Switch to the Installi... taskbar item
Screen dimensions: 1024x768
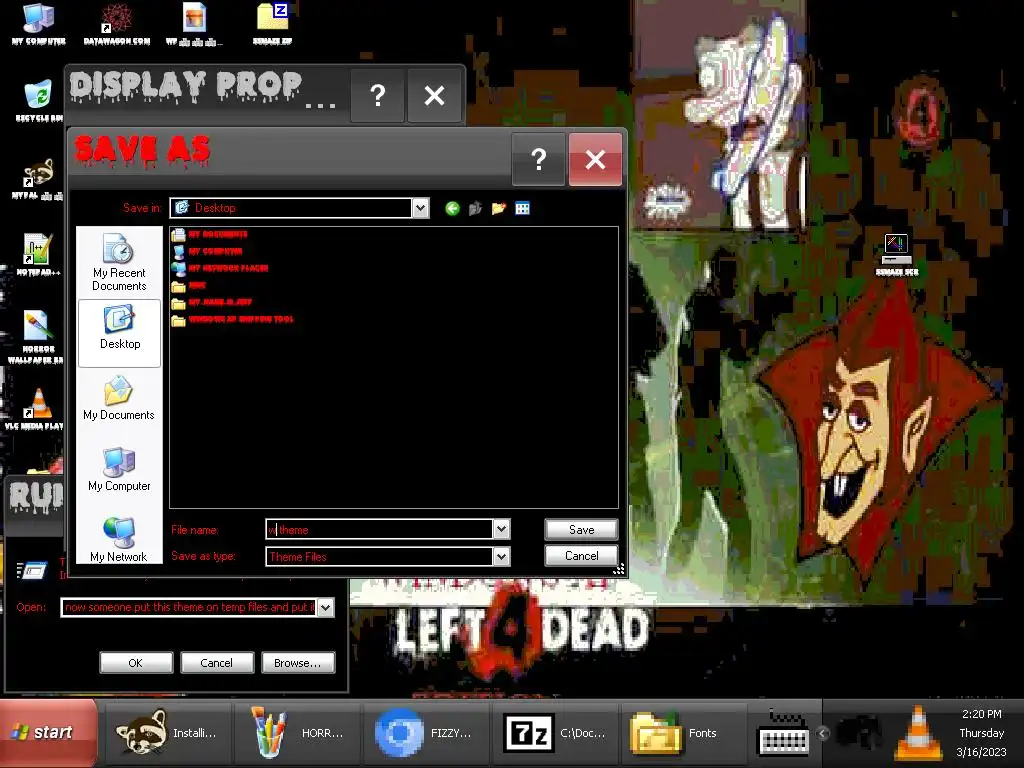168,733
